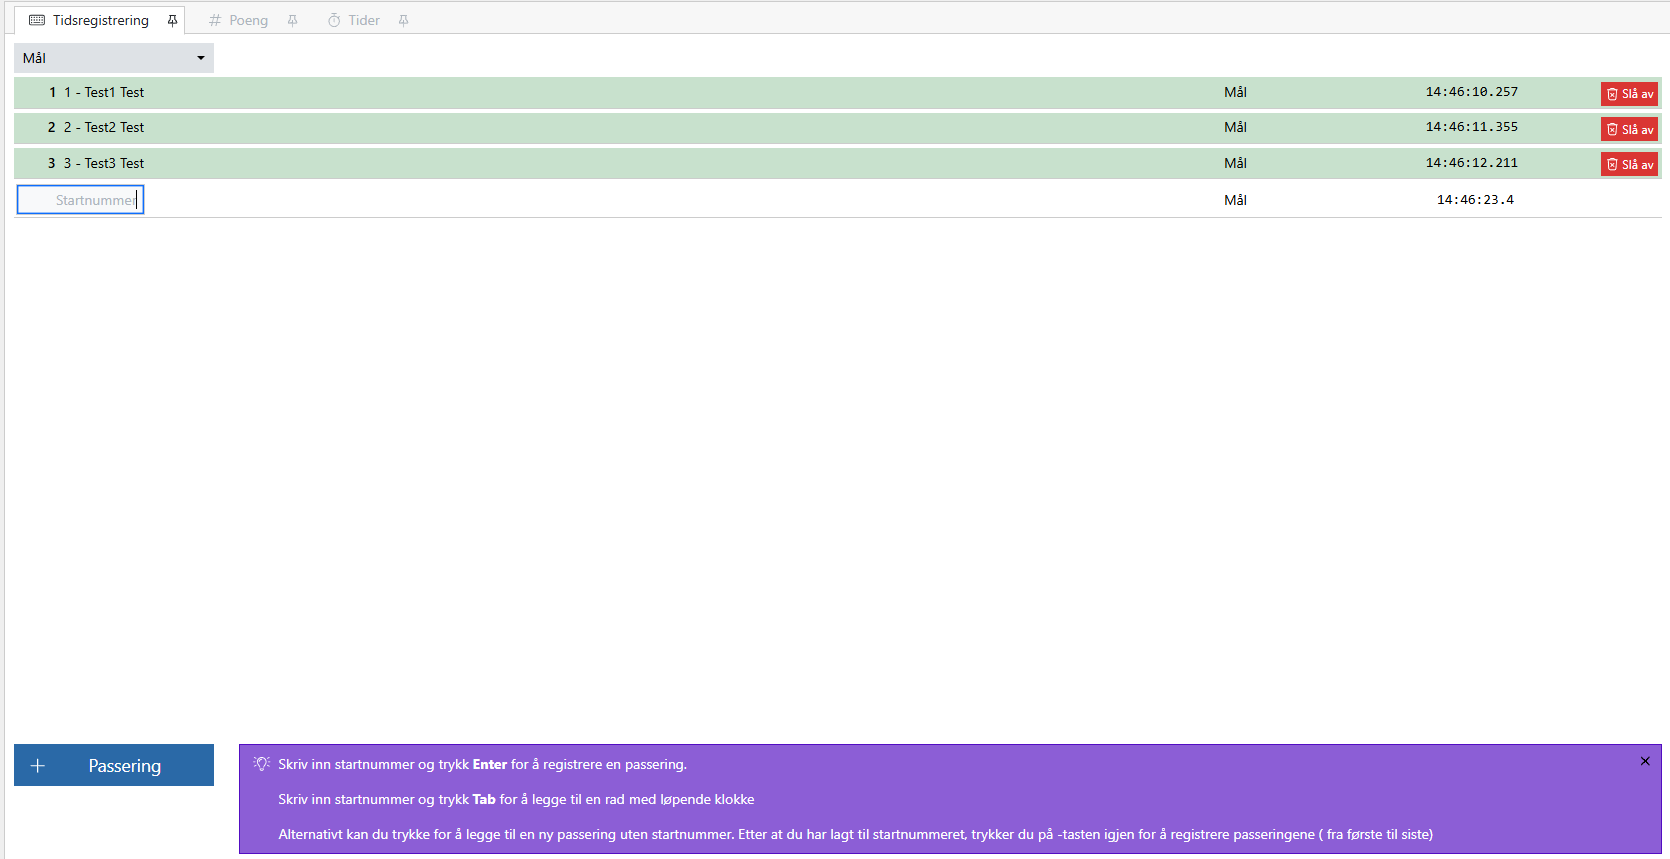Click the plus icon on Passering button
Viewport: 1670px width, 859px height.
tap(38, 766)
